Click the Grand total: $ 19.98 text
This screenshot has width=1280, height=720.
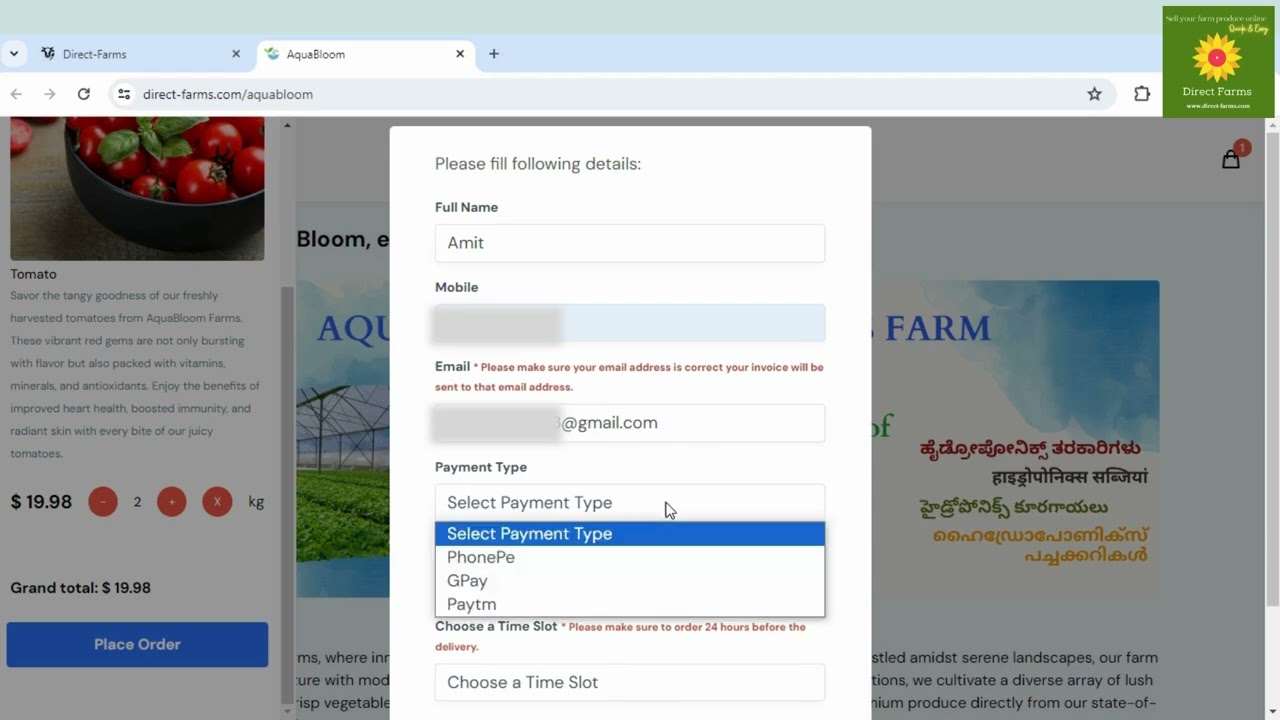click(81, 588)
